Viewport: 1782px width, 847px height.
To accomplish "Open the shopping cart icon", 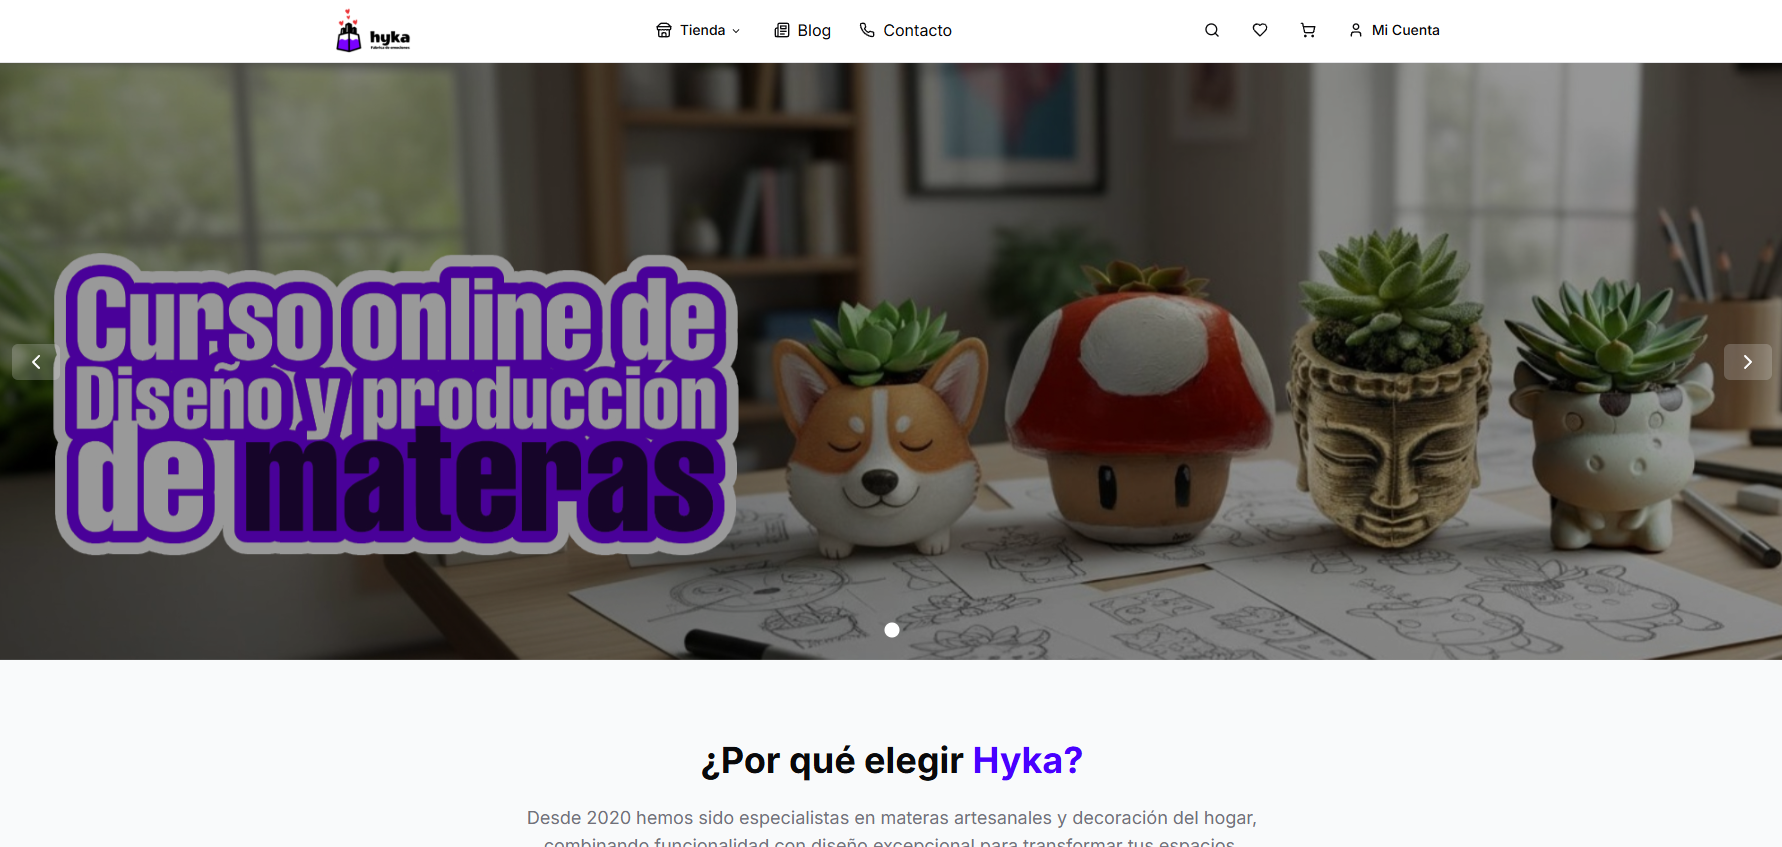I will click(1308, 30).
